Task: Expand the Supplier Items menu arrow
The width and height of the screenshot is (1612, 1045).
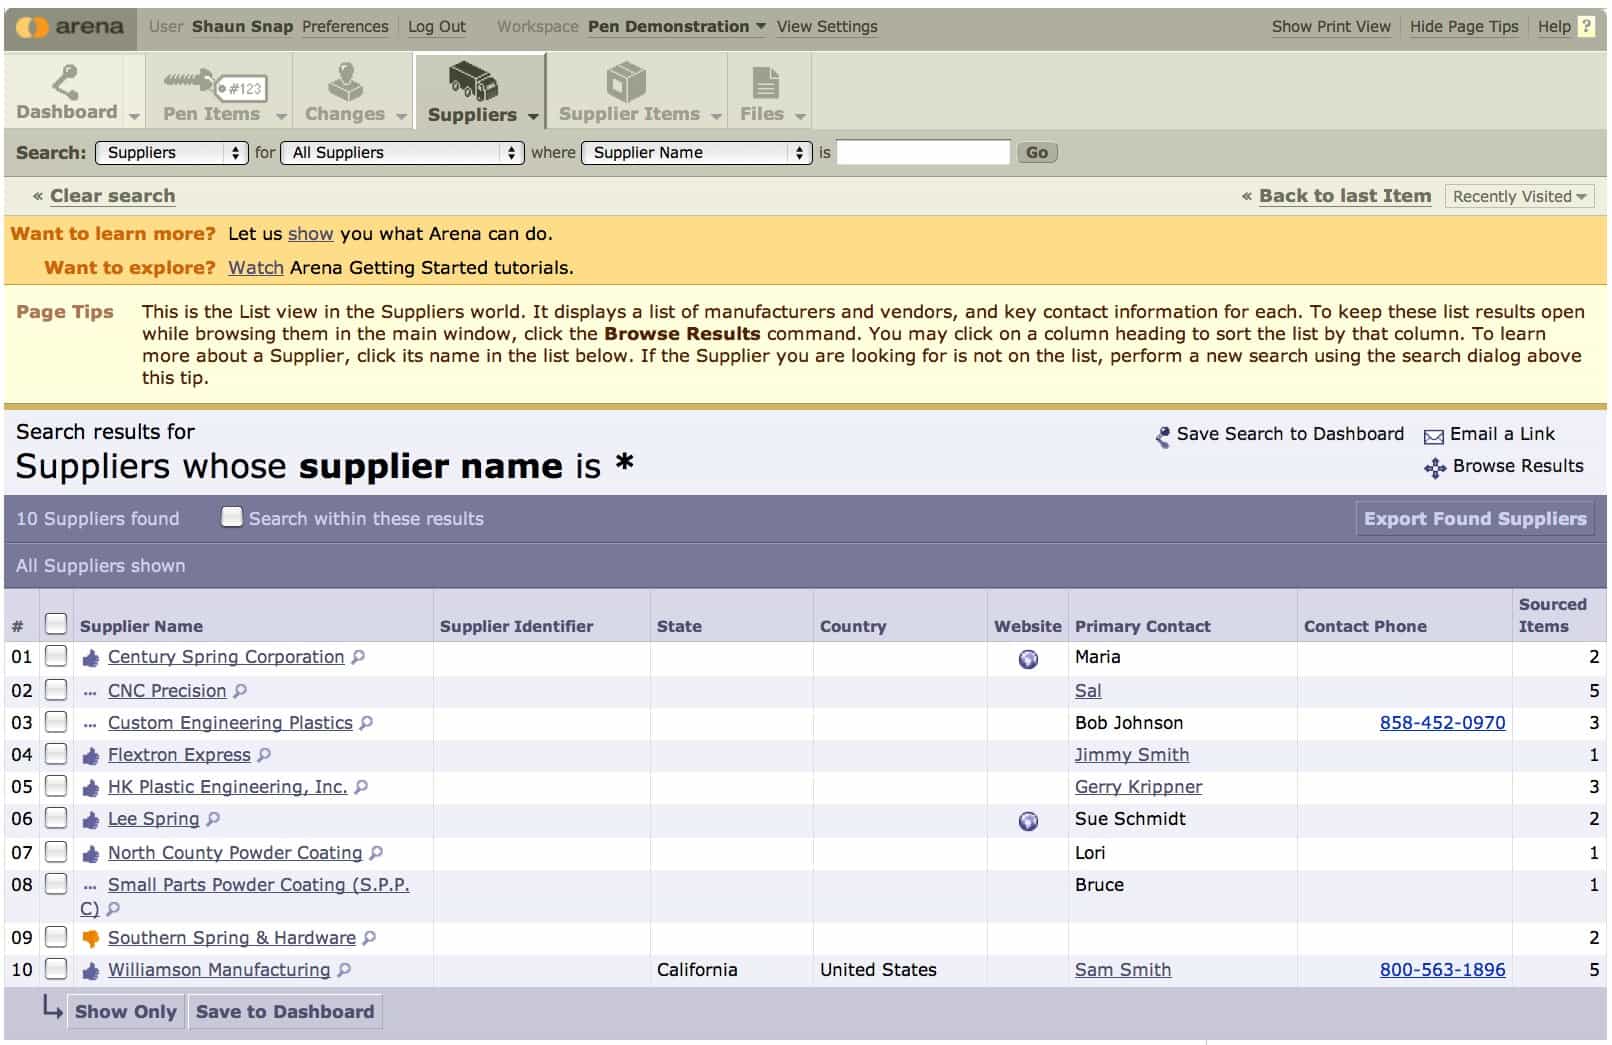Action: [x=716, y=116]
